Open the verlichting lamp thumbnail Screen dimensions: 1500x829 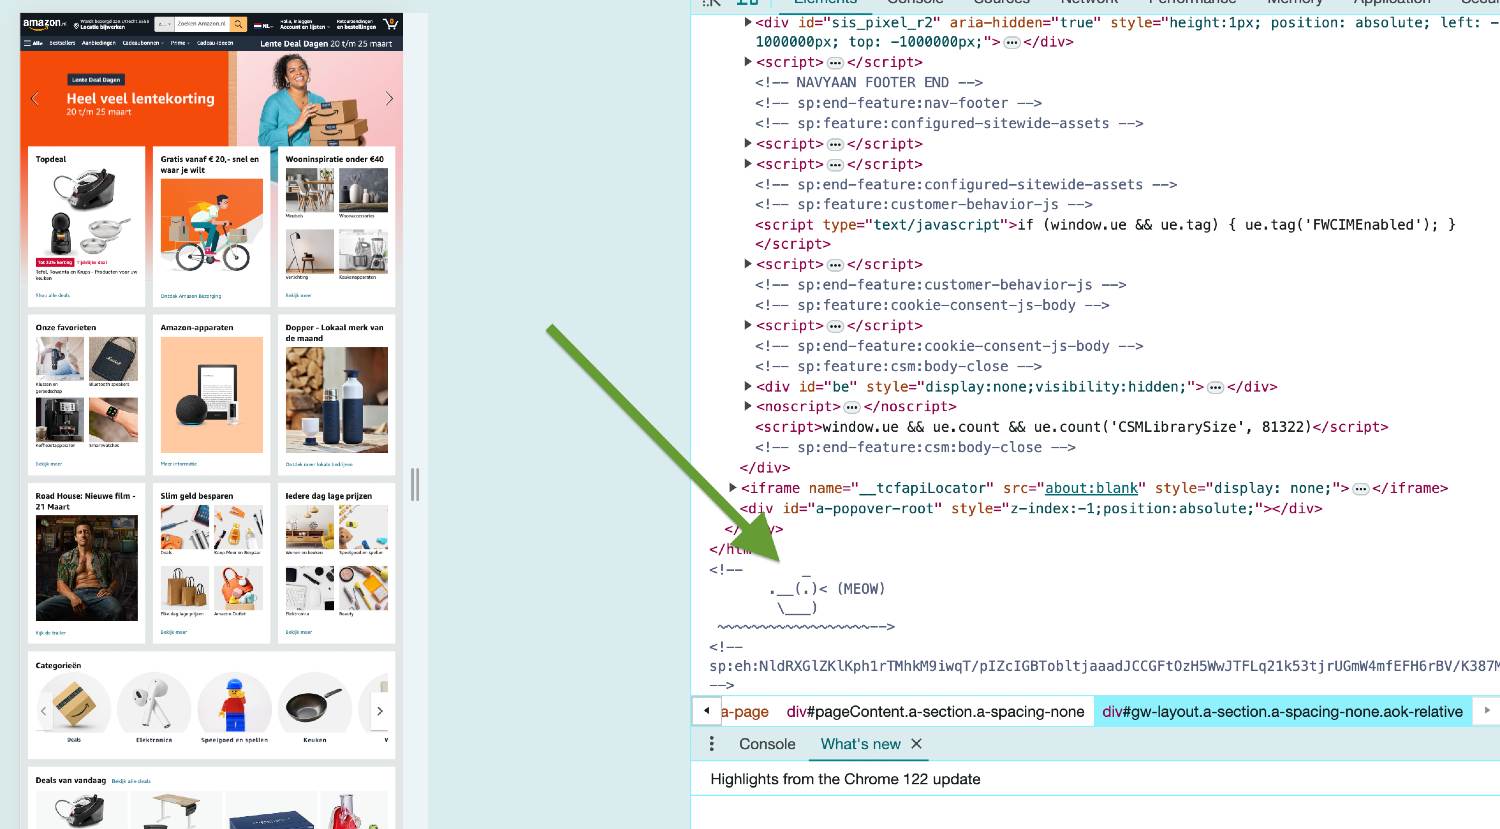[310, 251]
